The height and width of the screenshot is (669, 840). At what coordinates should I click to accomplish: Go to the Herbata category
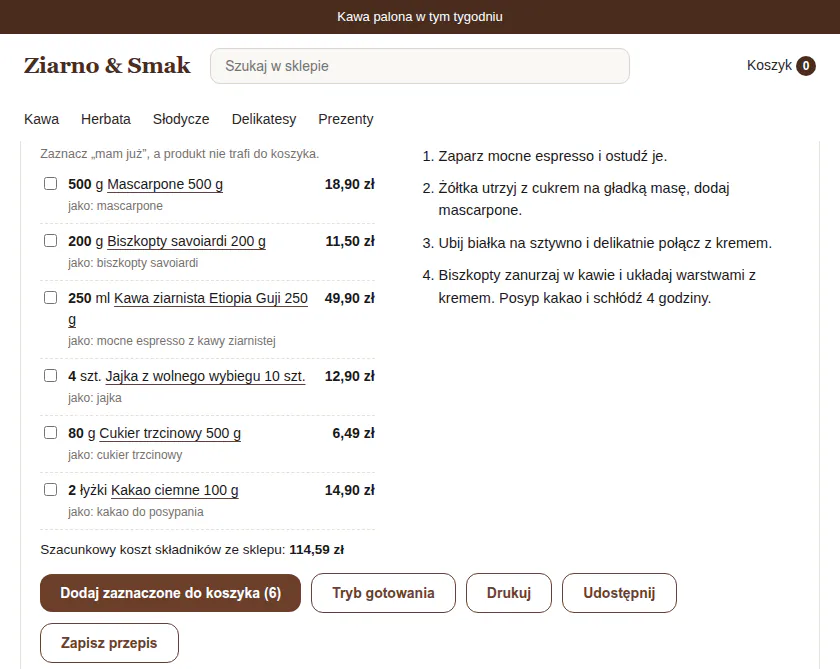[106, 119]
